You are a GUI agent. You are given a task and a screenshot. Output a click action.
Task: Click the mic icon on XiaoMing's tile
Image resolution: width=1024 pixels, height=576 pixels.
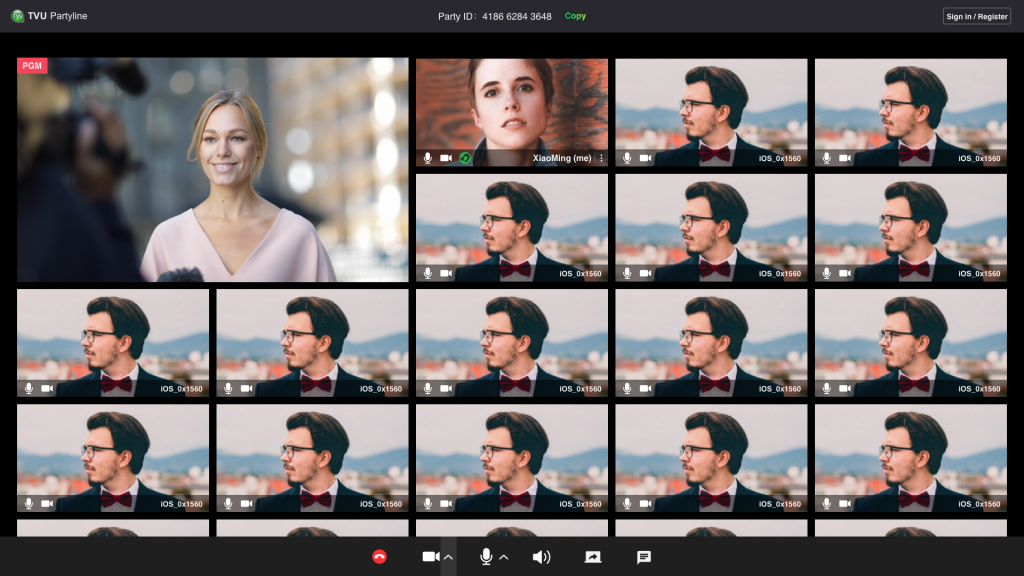428,158
